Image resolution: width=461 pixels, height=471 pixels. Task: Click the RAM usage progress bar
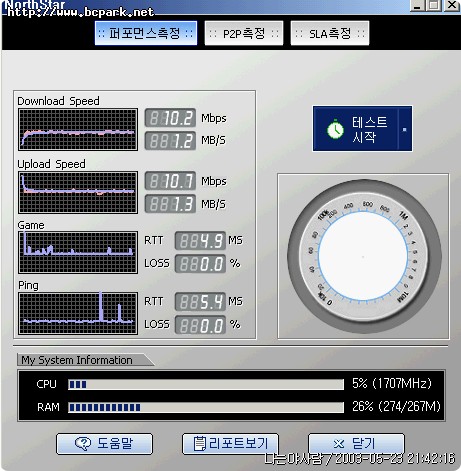click(206, 407)
